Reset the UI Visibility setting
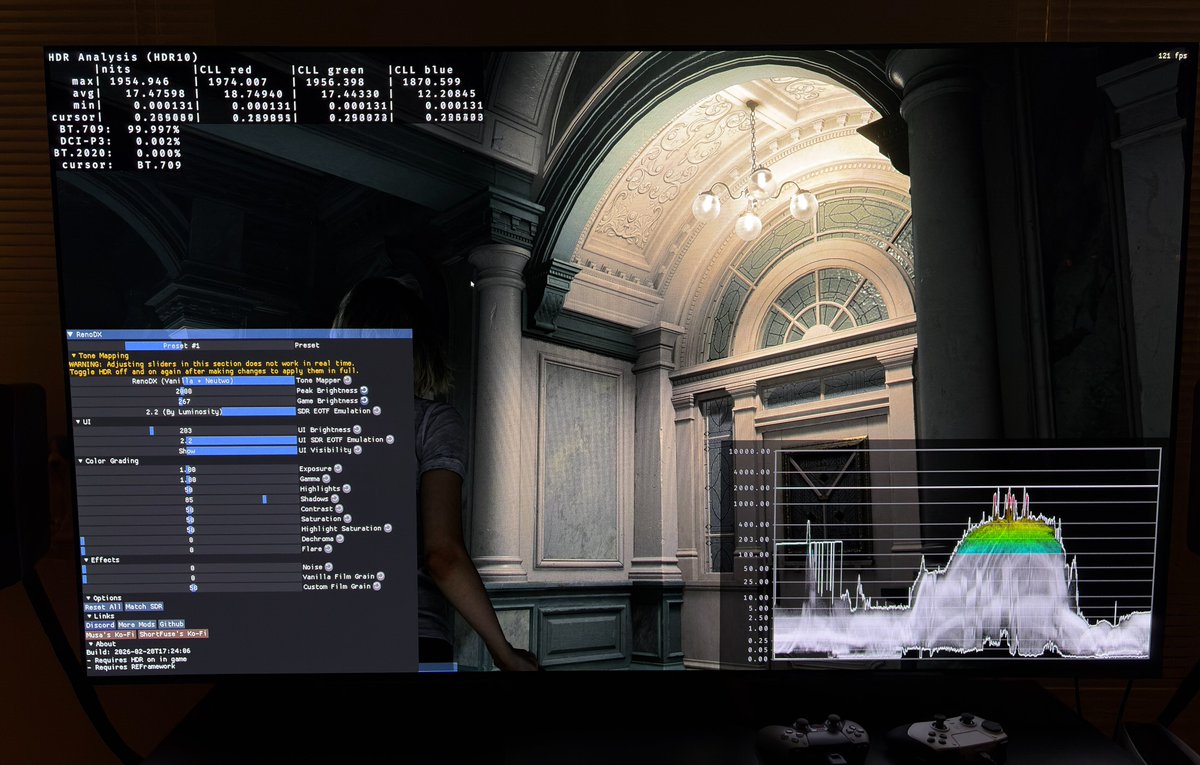The width and height of the screenshot is (1200, 765). coord(357,450)
